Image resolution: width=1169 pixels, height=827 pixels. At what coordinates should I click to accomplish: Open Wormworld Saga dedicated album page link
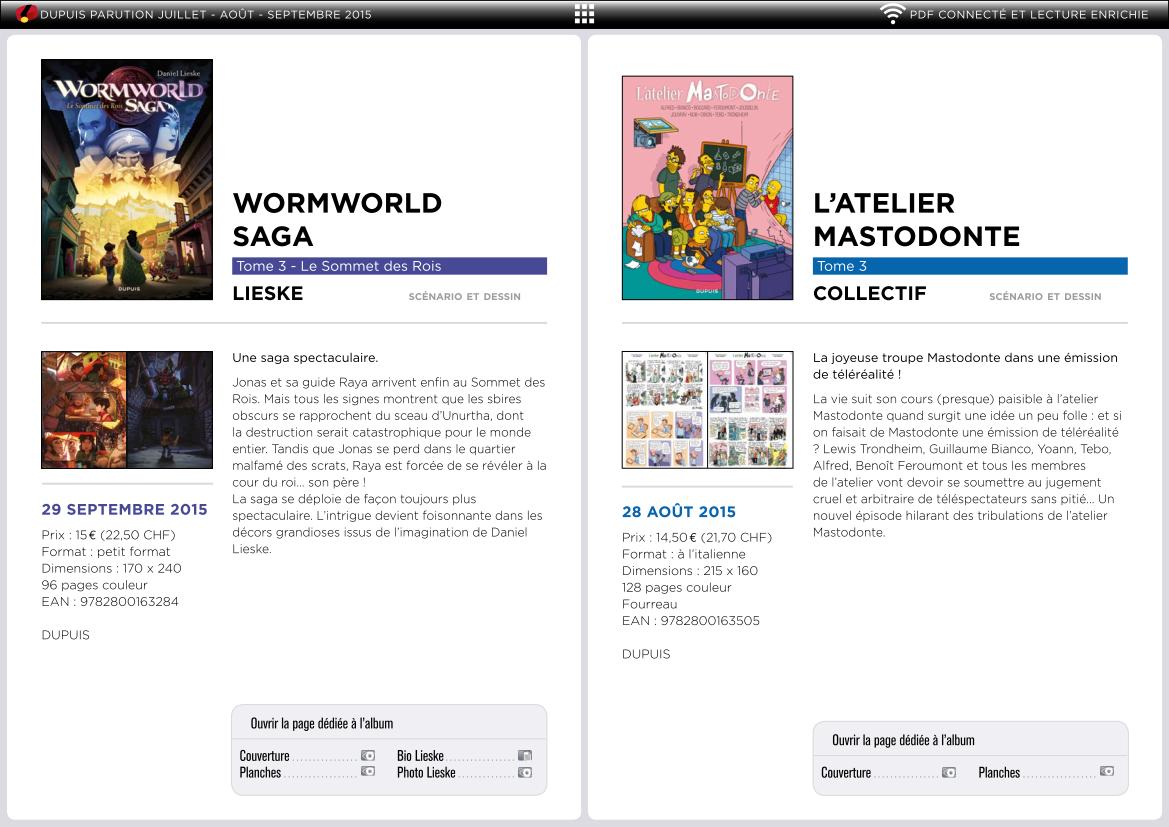click(321, 723)
